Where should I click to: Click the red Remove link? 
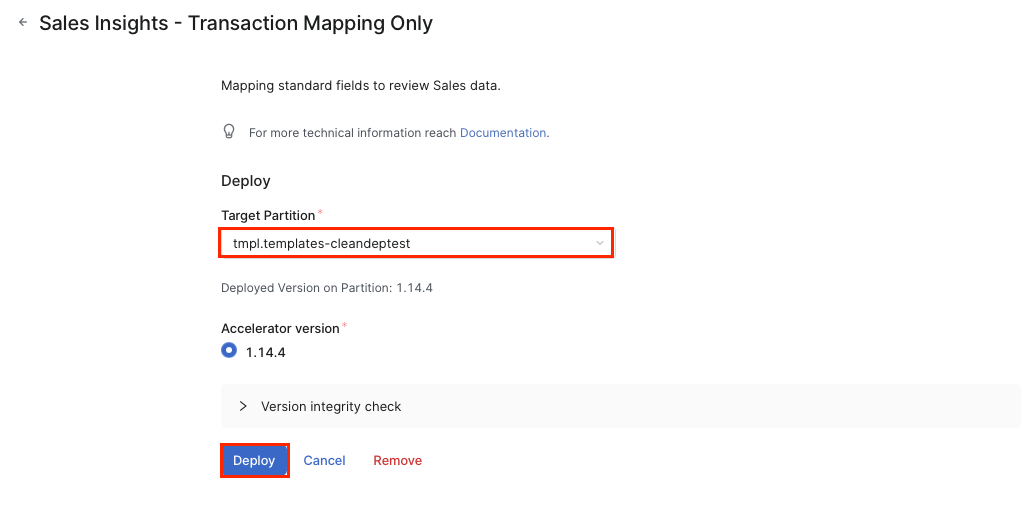[397, 461]
